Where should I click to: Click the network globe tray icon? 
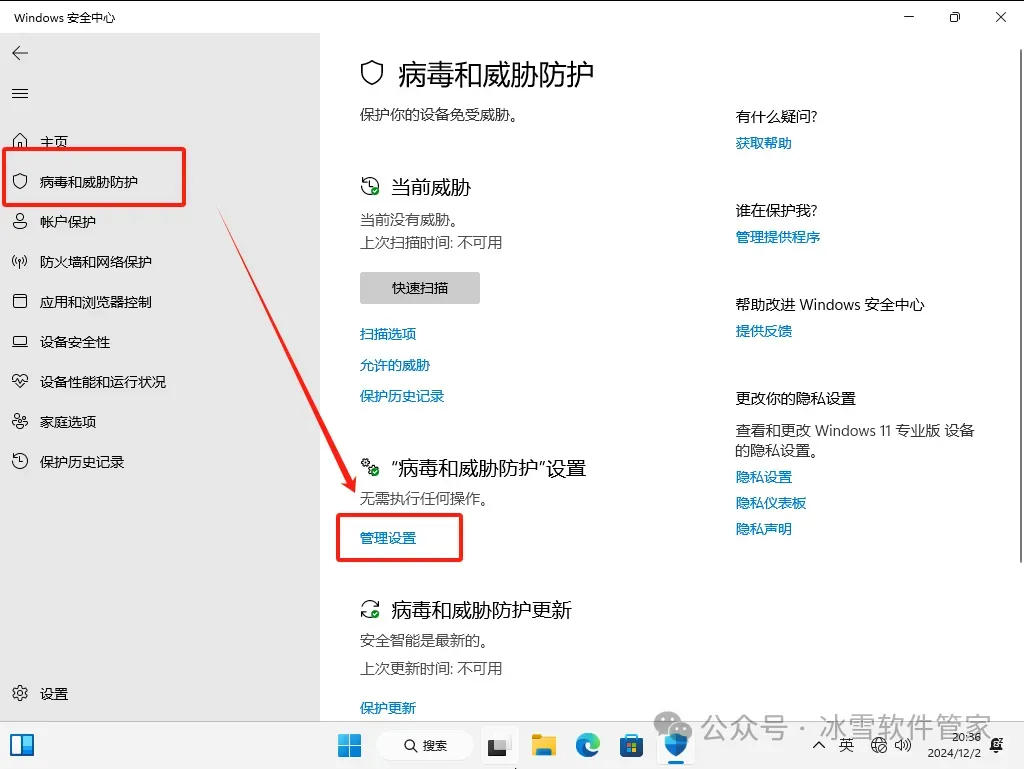pyautogui.click(x=879, y=745)
